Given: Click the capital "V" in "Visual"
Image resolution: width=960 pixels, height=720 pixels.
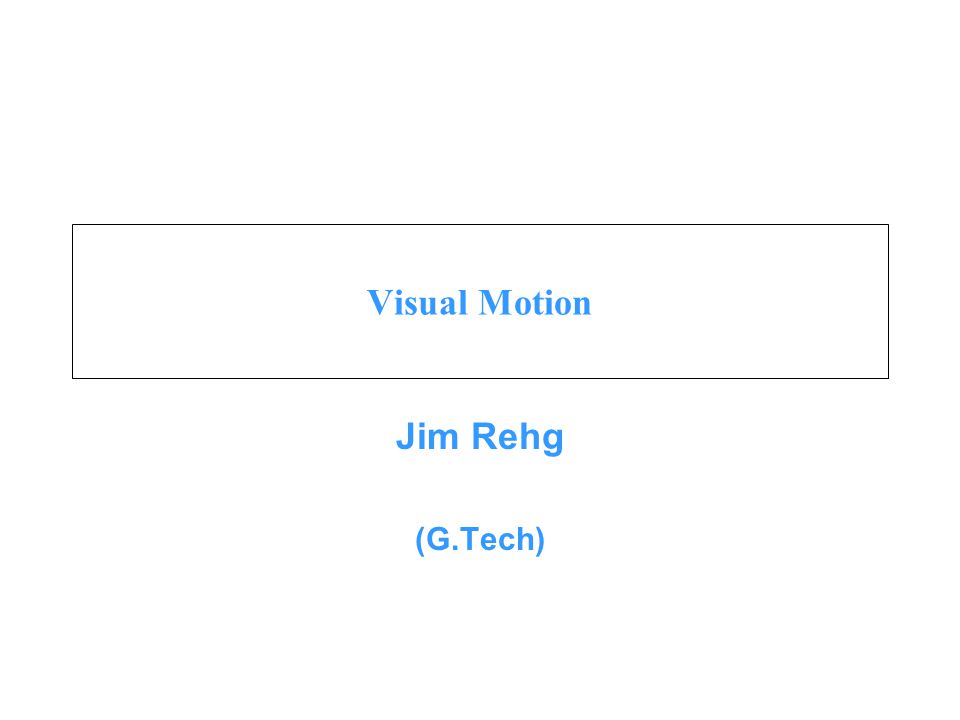Looking at the screenshot, I should coord(379,302).
